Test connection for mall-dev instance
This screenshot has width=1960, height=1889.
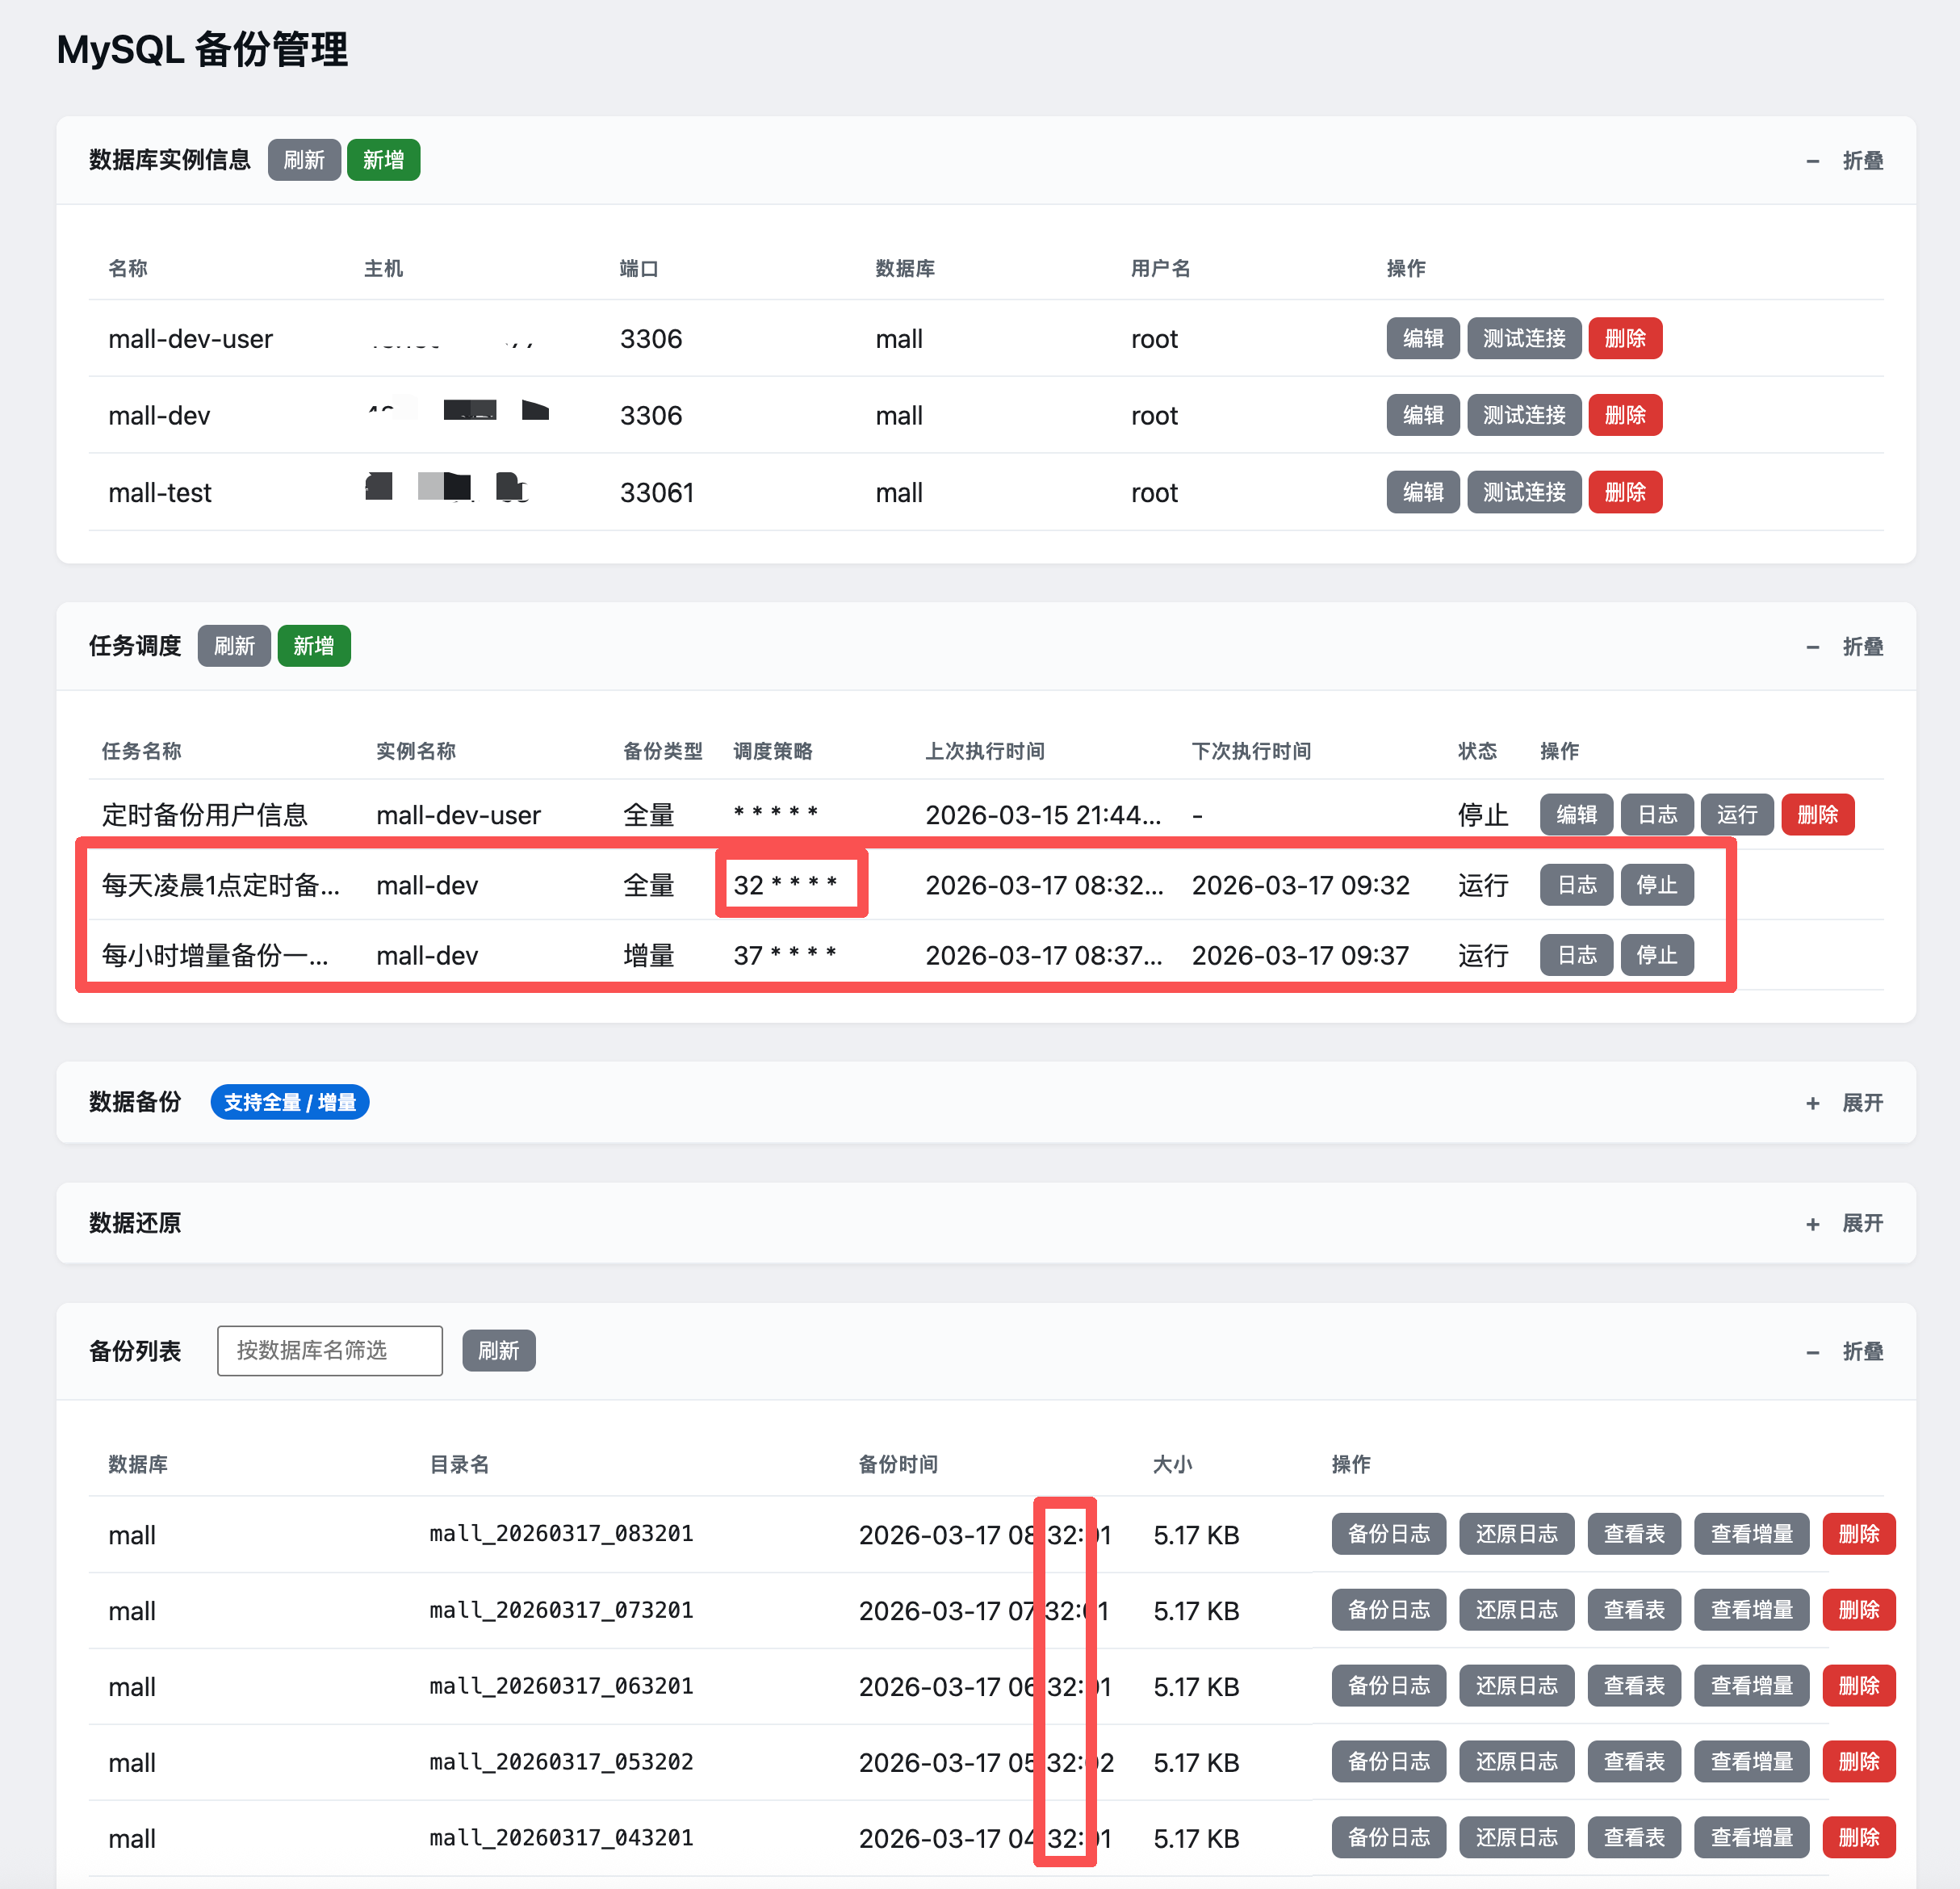pyautogui.click(x=1523, y=415)
